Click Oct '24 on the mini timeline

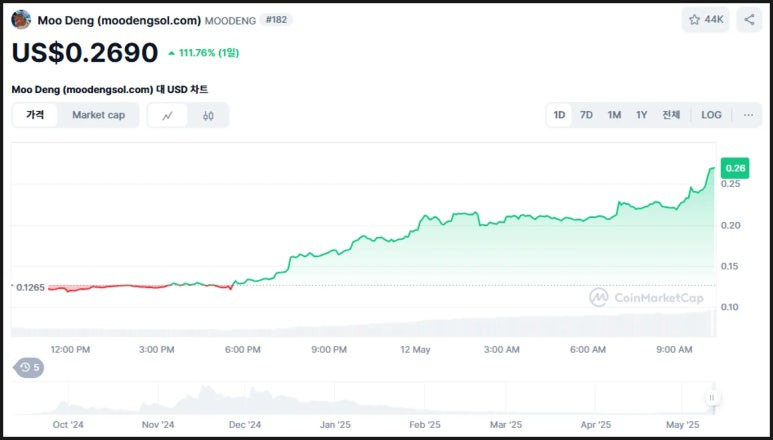(x=68, y=425)
